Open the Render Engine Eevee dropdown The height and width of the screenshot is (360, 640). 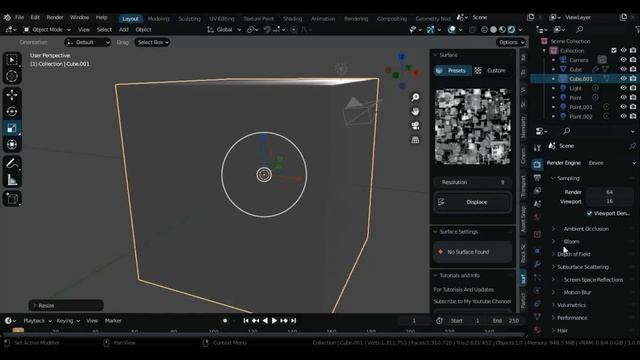pos(611,163)
